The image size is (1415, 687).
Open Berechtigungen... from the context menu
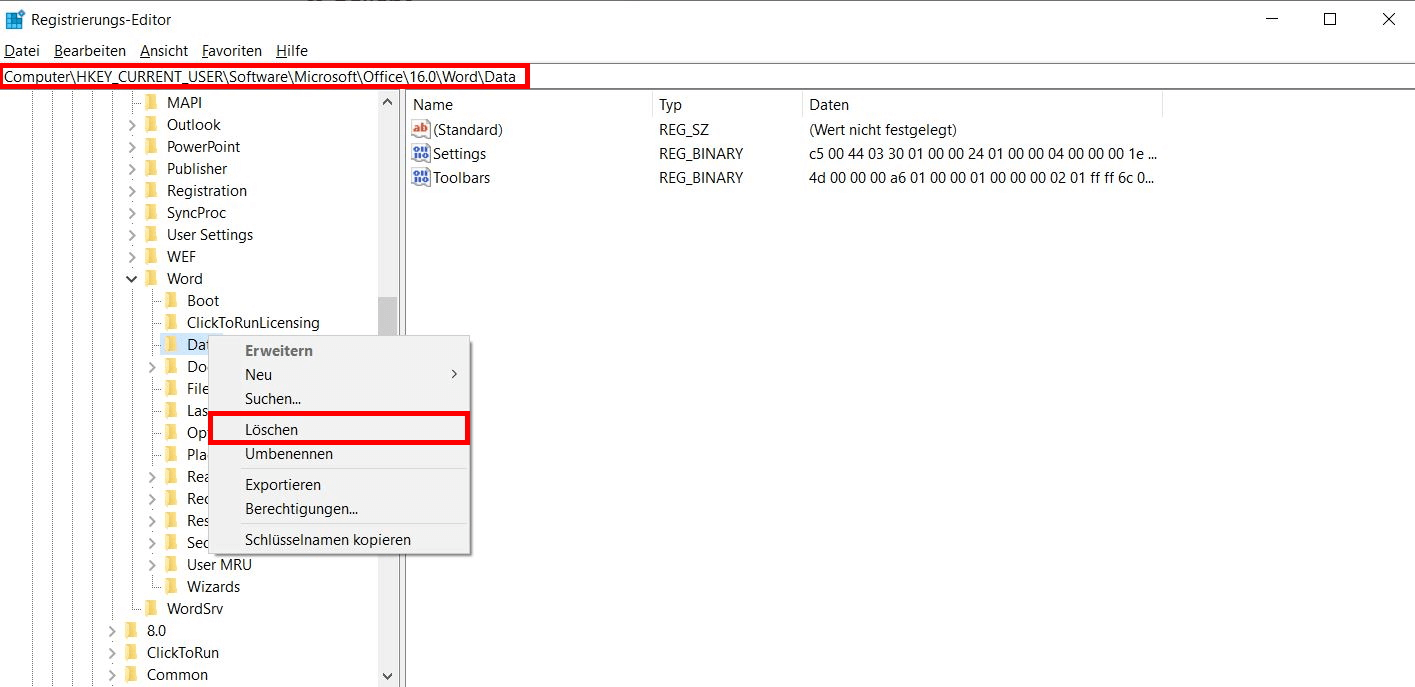(340, 509)
